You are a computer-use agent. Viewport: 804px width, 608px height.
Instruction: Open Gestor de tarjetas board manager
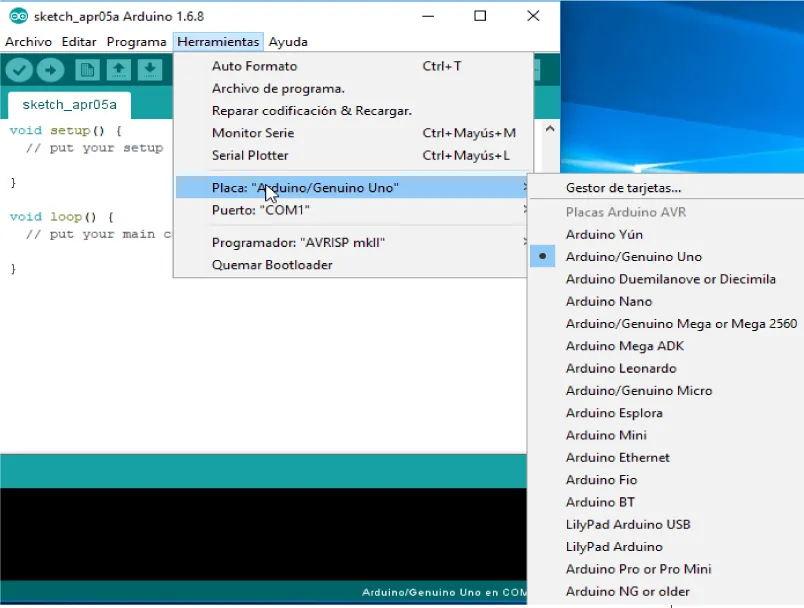click(x=623, y=188)
